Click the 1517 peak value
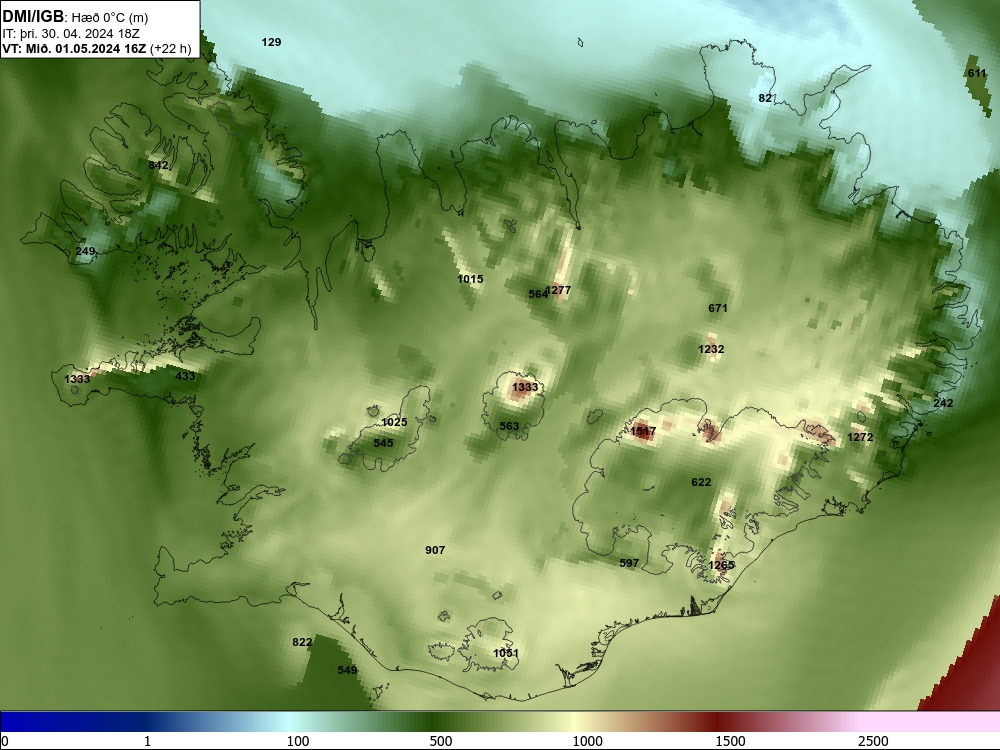Viewport: 1000px width, 750px height. (x=643, y=431)
